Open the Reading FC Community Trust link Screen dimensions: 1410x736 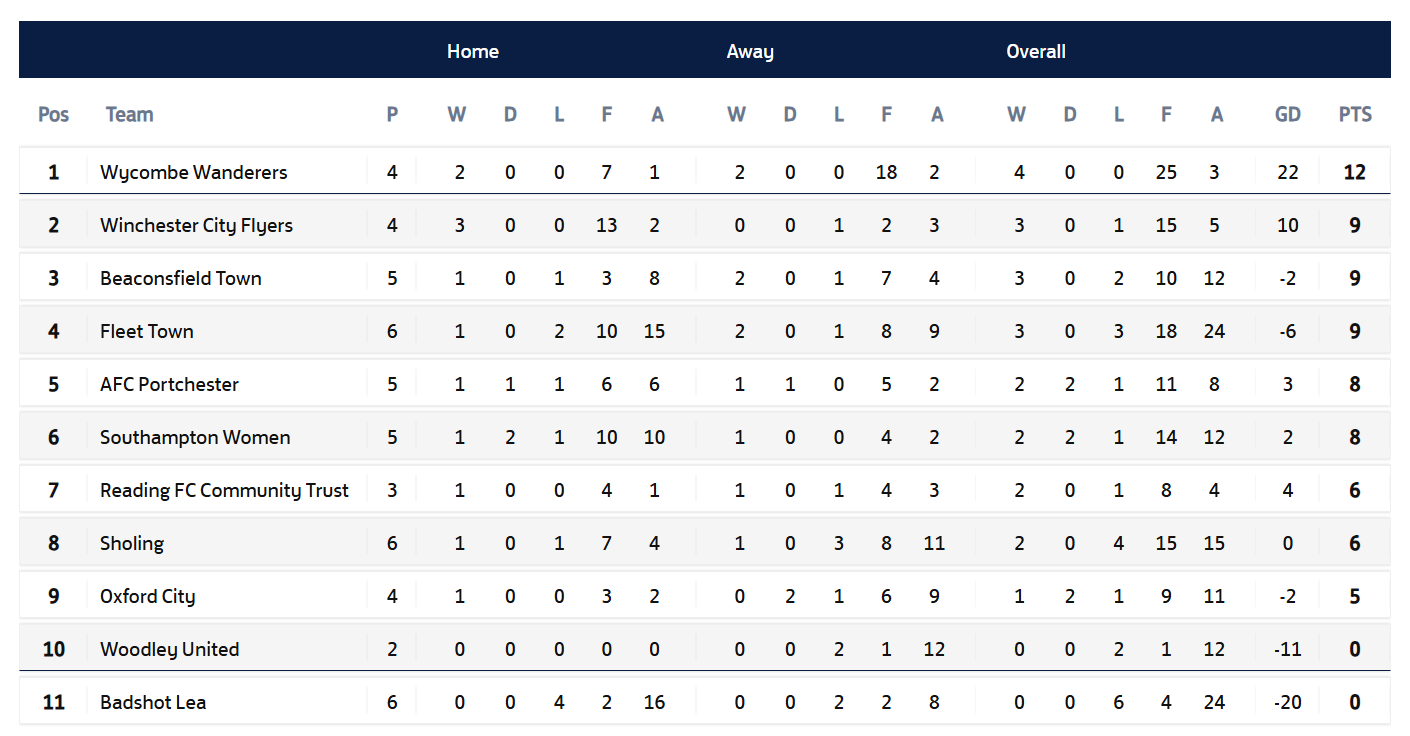225,490
